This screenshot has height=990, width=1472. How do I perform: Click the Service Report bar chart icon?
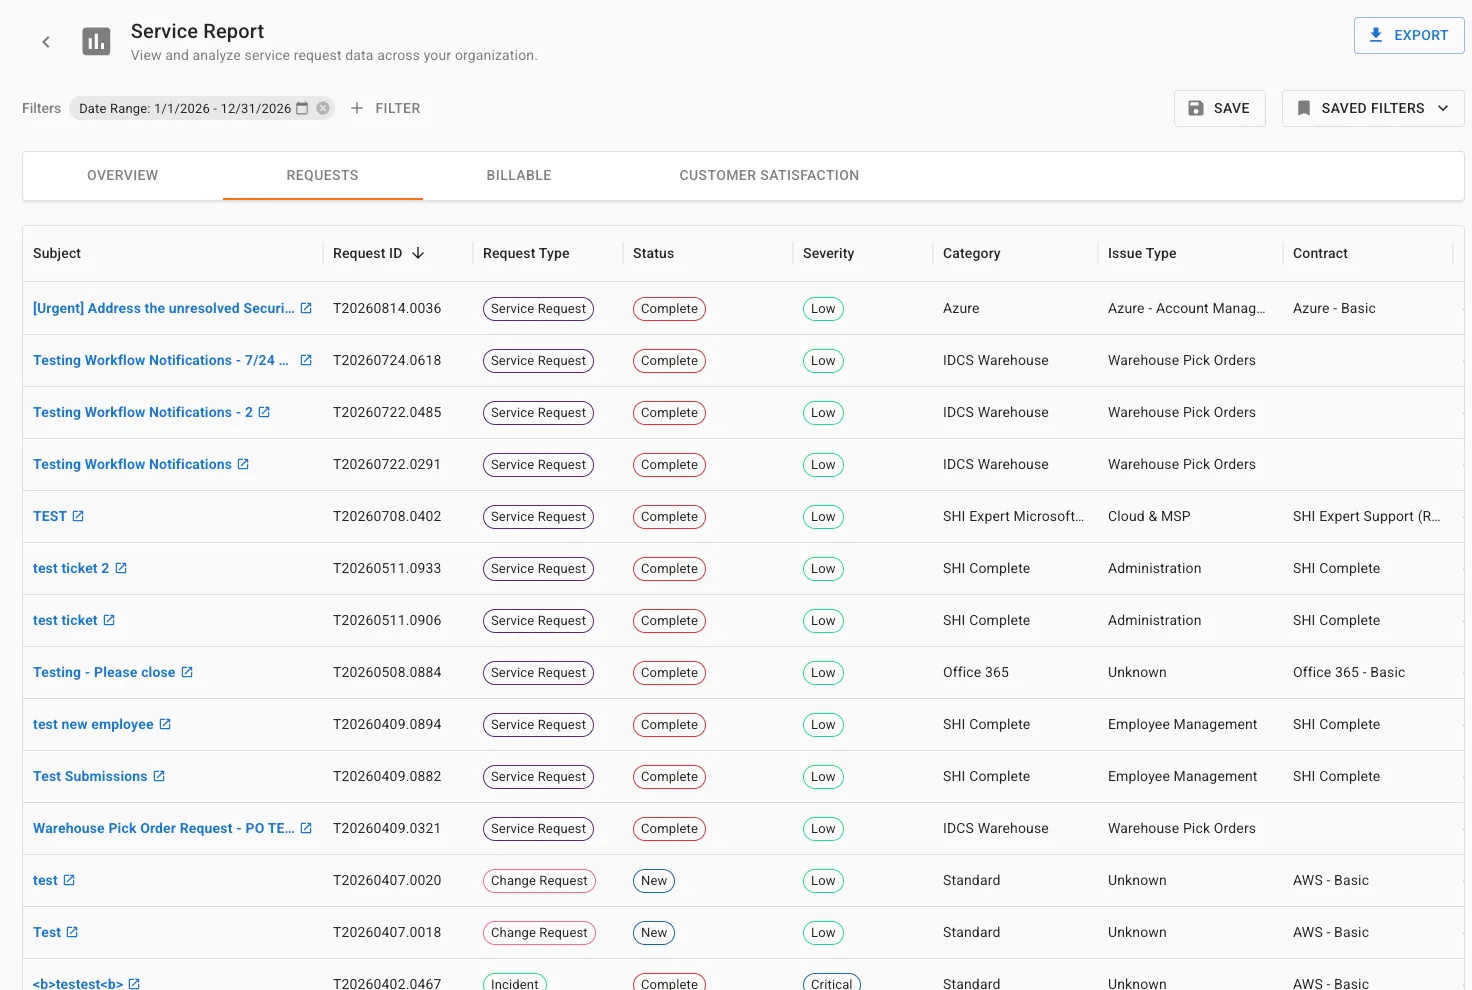coord(96,42)
